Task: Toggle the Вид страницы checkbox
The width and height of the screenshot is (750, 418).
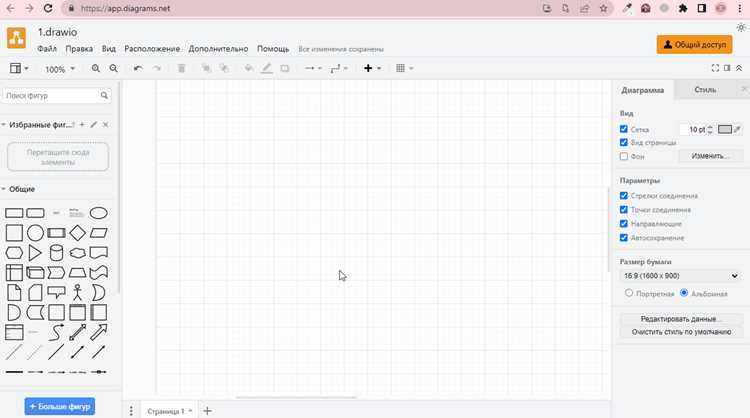Action: (624, 143)
